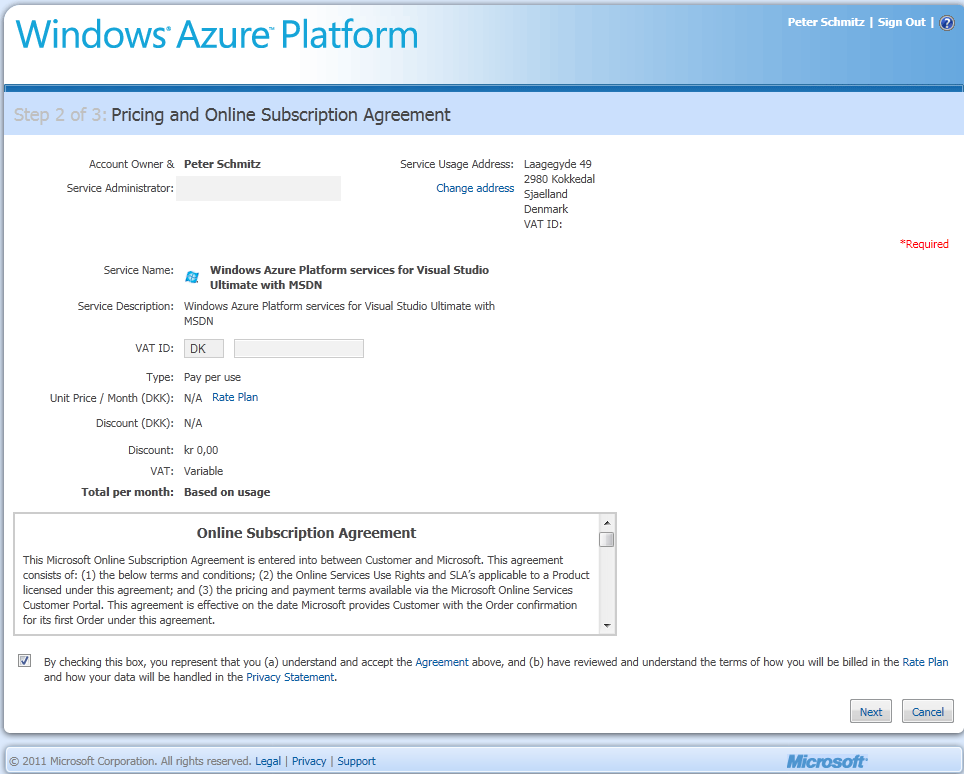Click the 'Denmark' address line
The image size is (964, 774).
(546, 209)
